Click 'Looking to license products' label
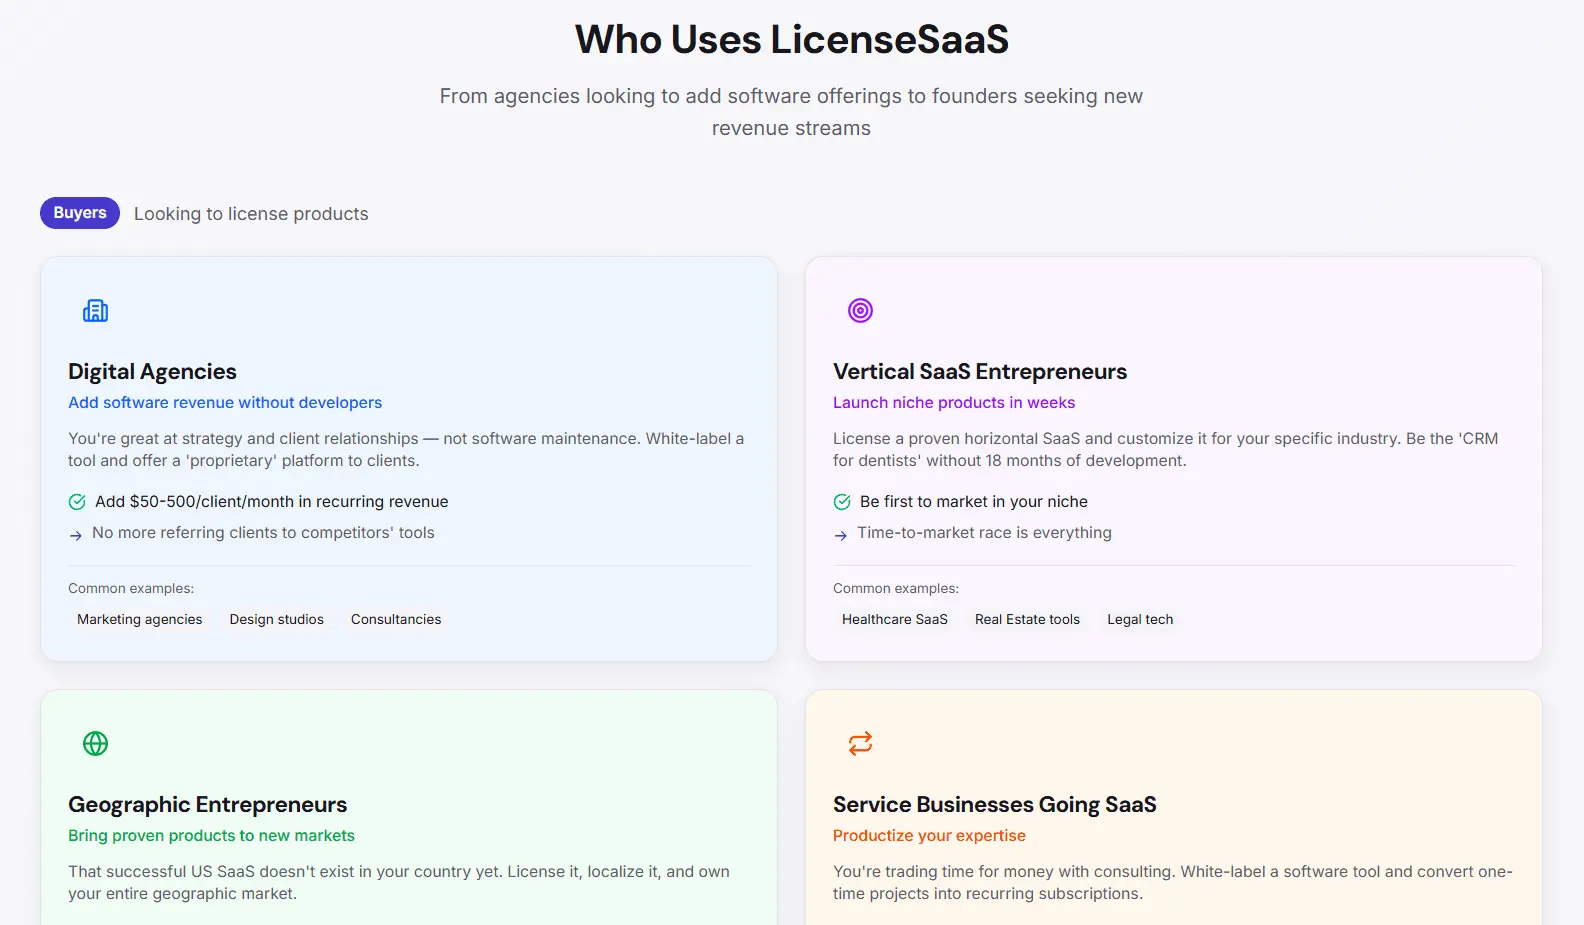This screenshot has width=1584, height=925. 251,214
